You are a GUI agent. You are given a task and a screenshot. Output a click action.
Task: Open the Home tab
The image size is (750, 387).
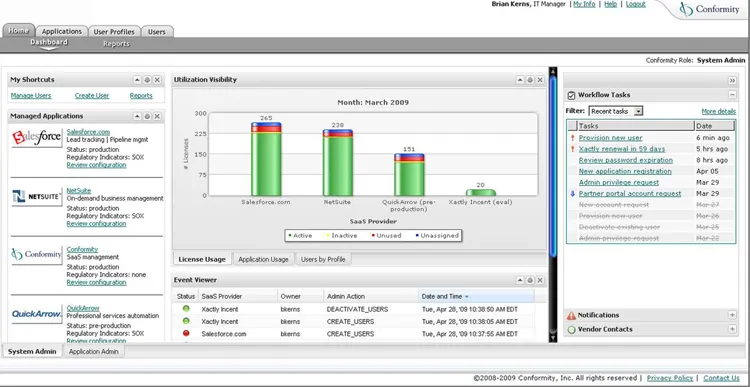coord(19,31)
